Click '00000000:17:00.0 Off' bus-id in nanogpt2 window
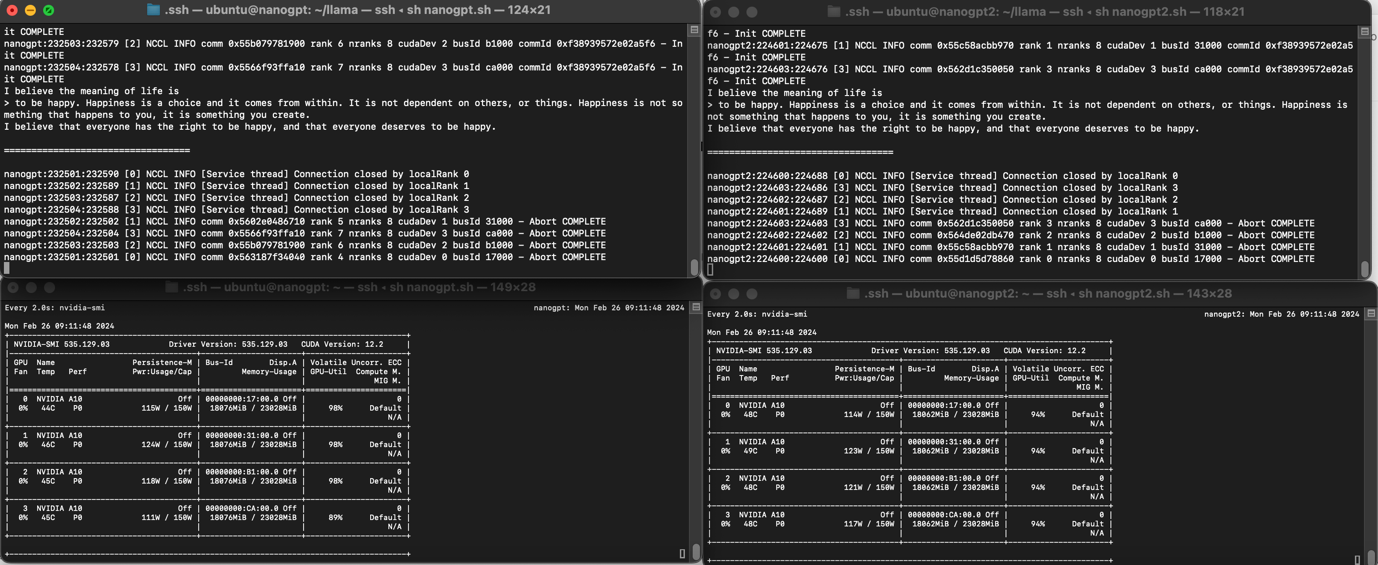1378x565 pixels. (952, 405)
